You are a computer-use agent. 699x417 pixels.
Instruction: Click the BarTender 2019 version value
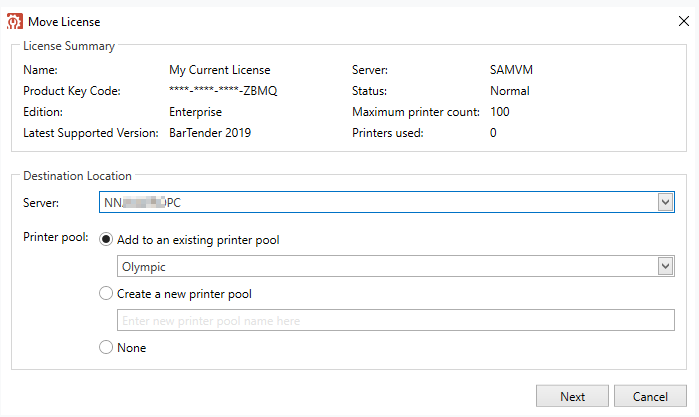(210, 133)
